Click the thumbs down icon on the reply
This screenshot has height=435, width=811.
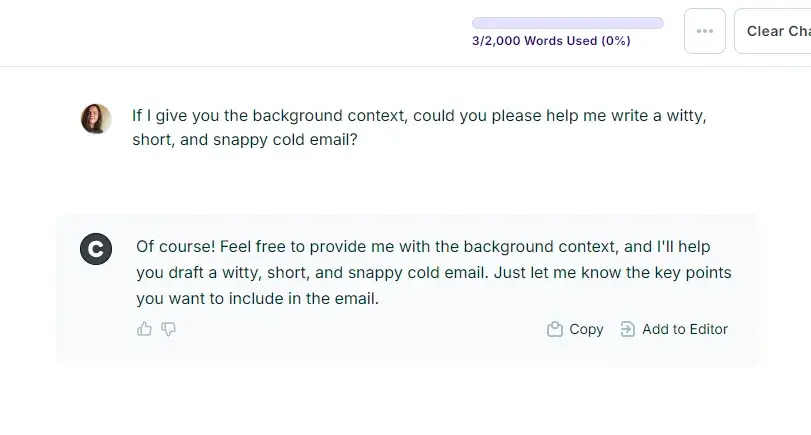point(169,329)
